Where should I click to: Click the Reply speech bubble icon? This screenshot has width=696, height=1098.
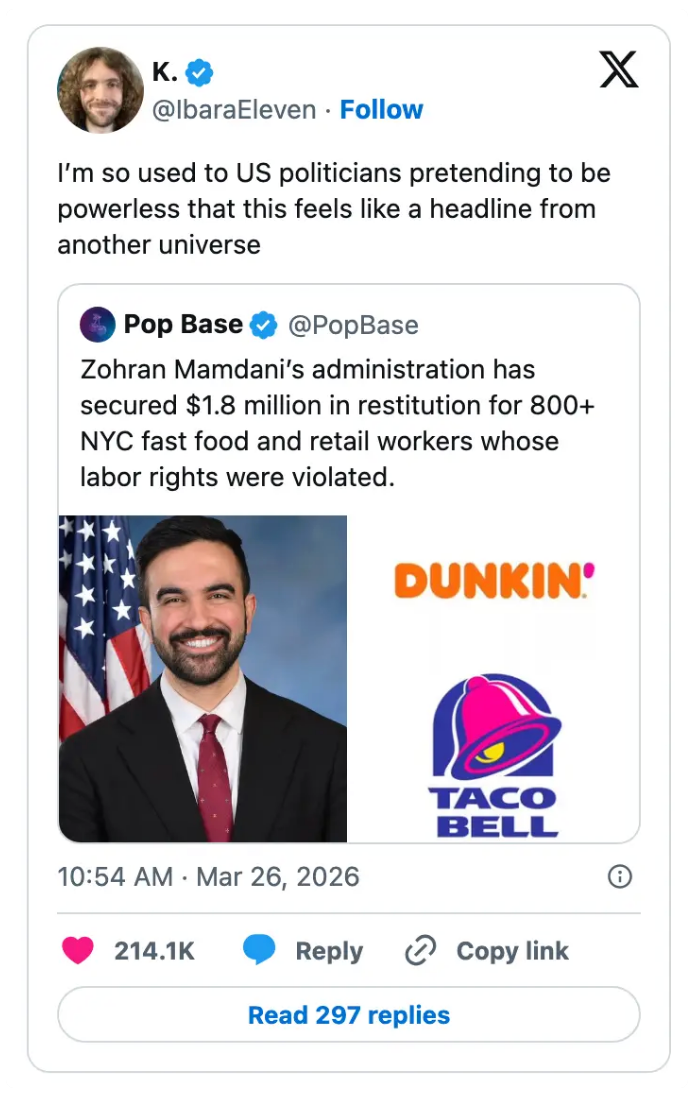pos(260,950)
